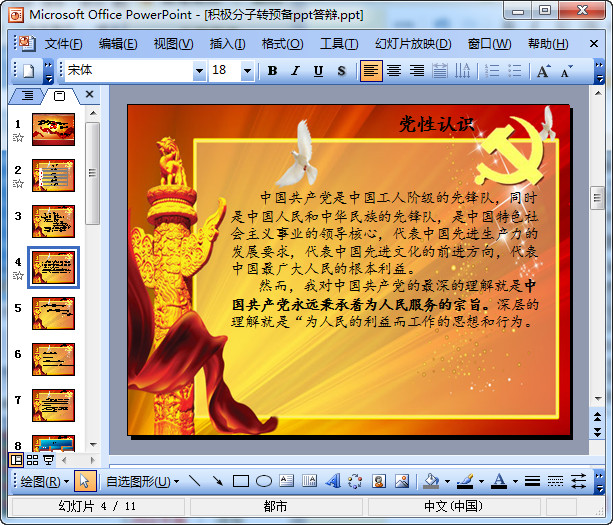
Task: Open the 幻灯片放映(D) menu
Action: [413, 44]
